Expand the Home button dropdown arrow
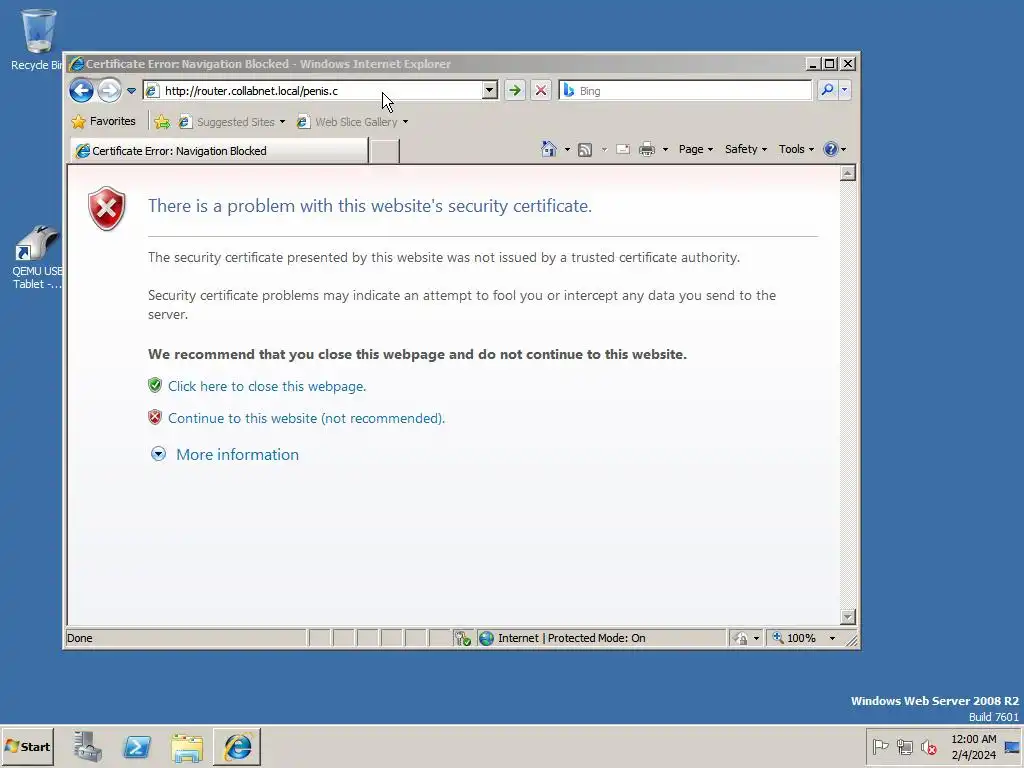The width and height of the screenshot is (1024, 768). 567,150
